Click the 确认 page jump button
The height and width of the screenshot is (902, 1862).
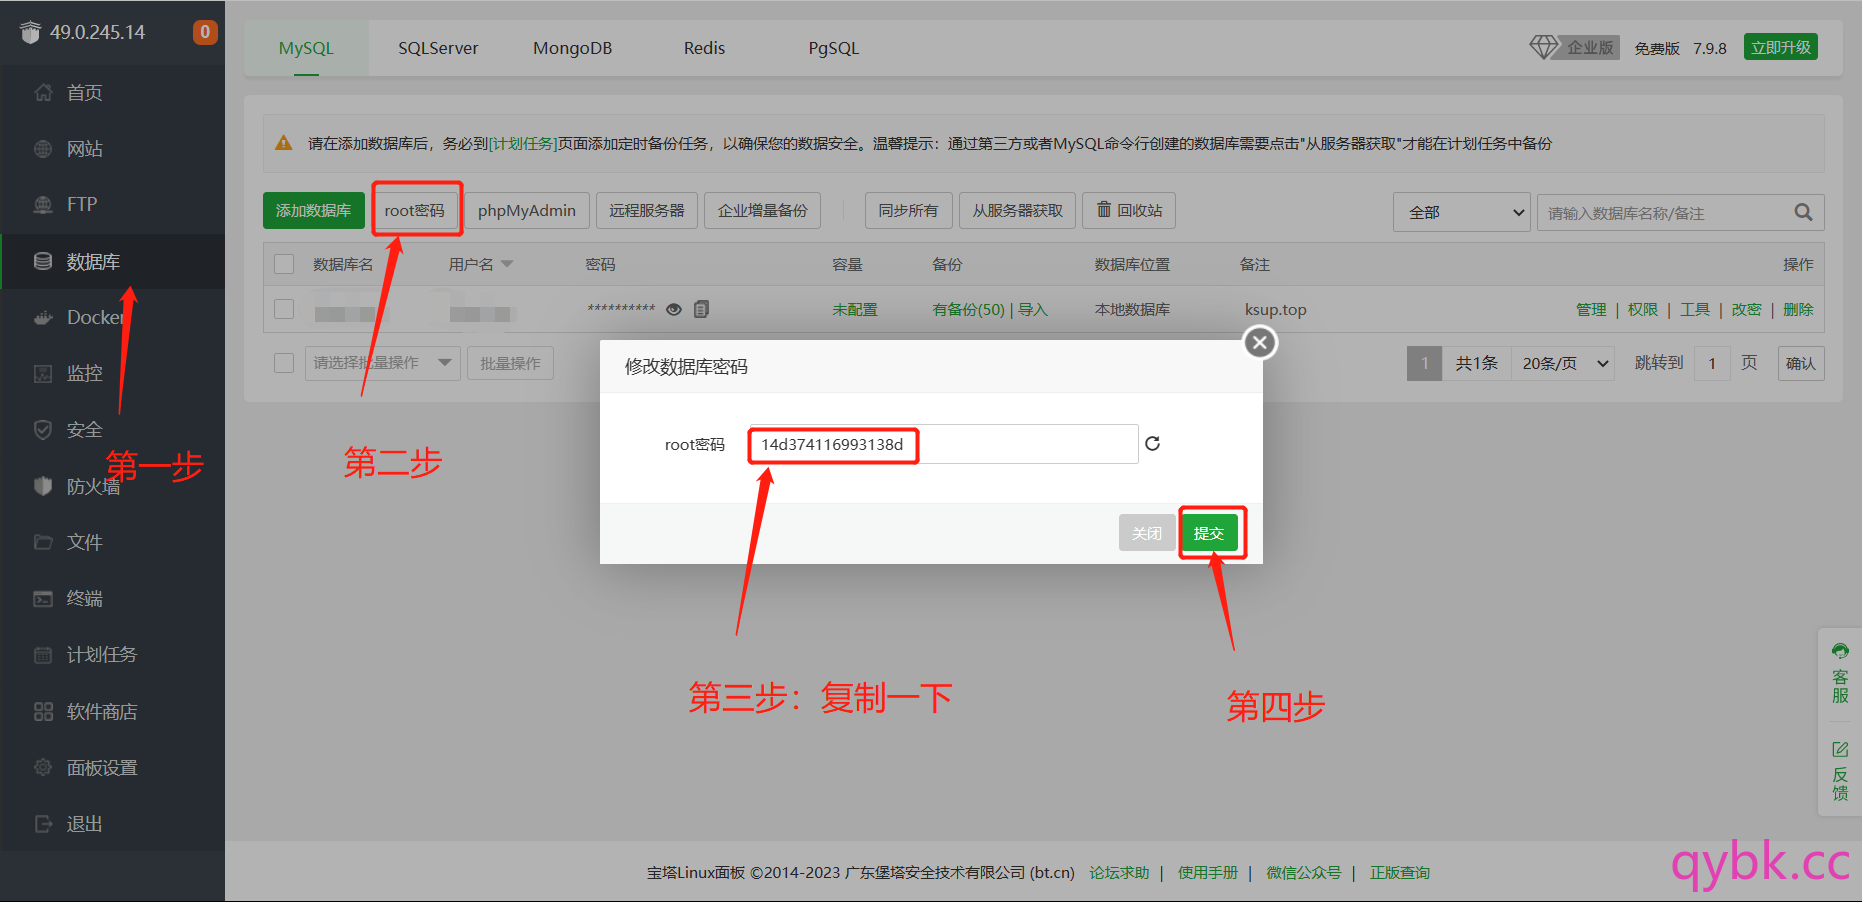(1800, 363)
